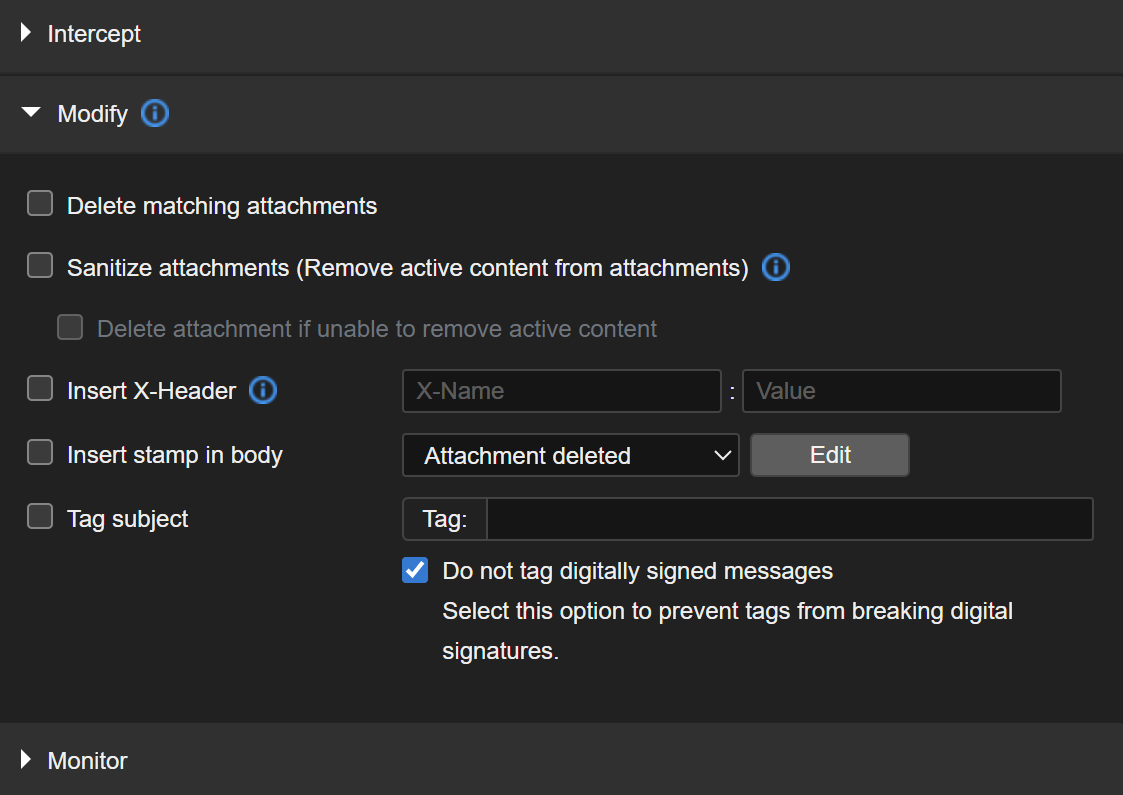Click the Insert X-Header info icon
The height and width of the screenshot is (795, 1123).
[263, 391]
